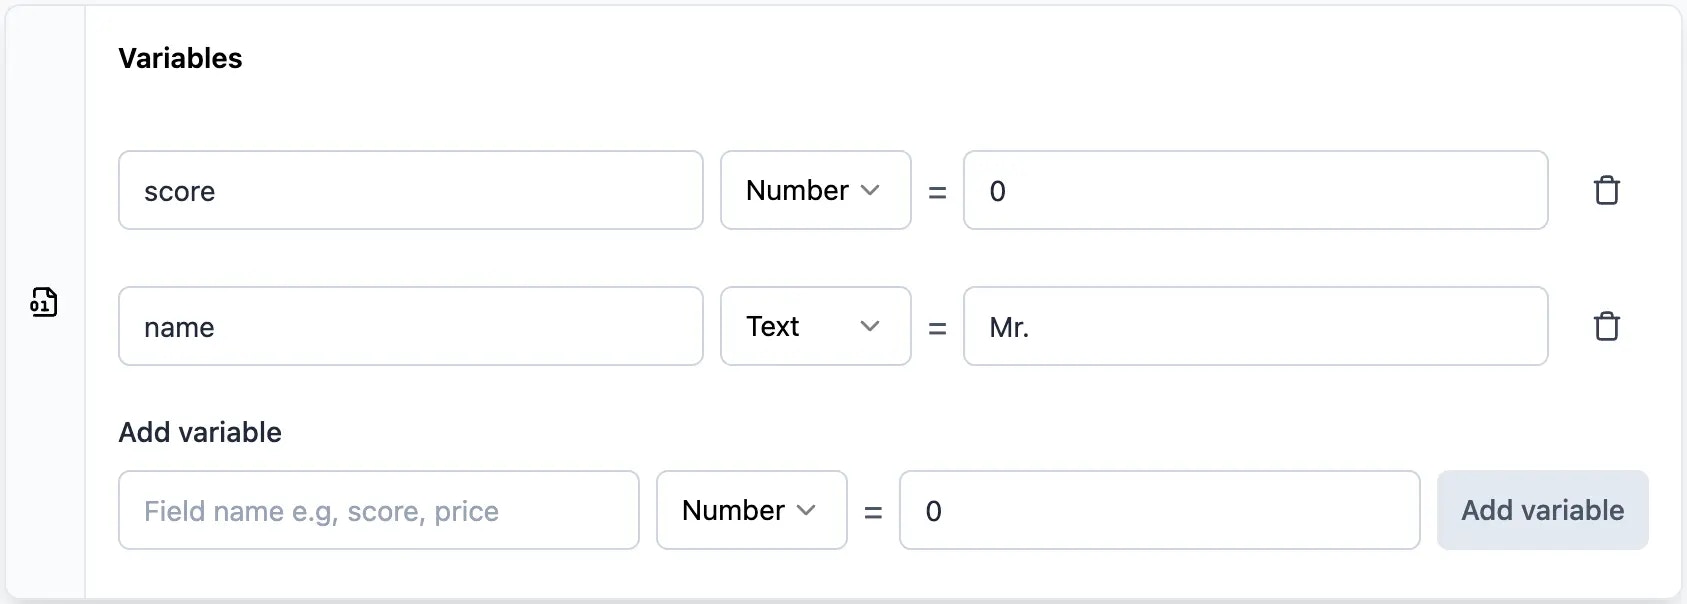Delete the name variable using its trash icon
Viewport: 1687px width, 604px height.
click(x=1607, y=326)
